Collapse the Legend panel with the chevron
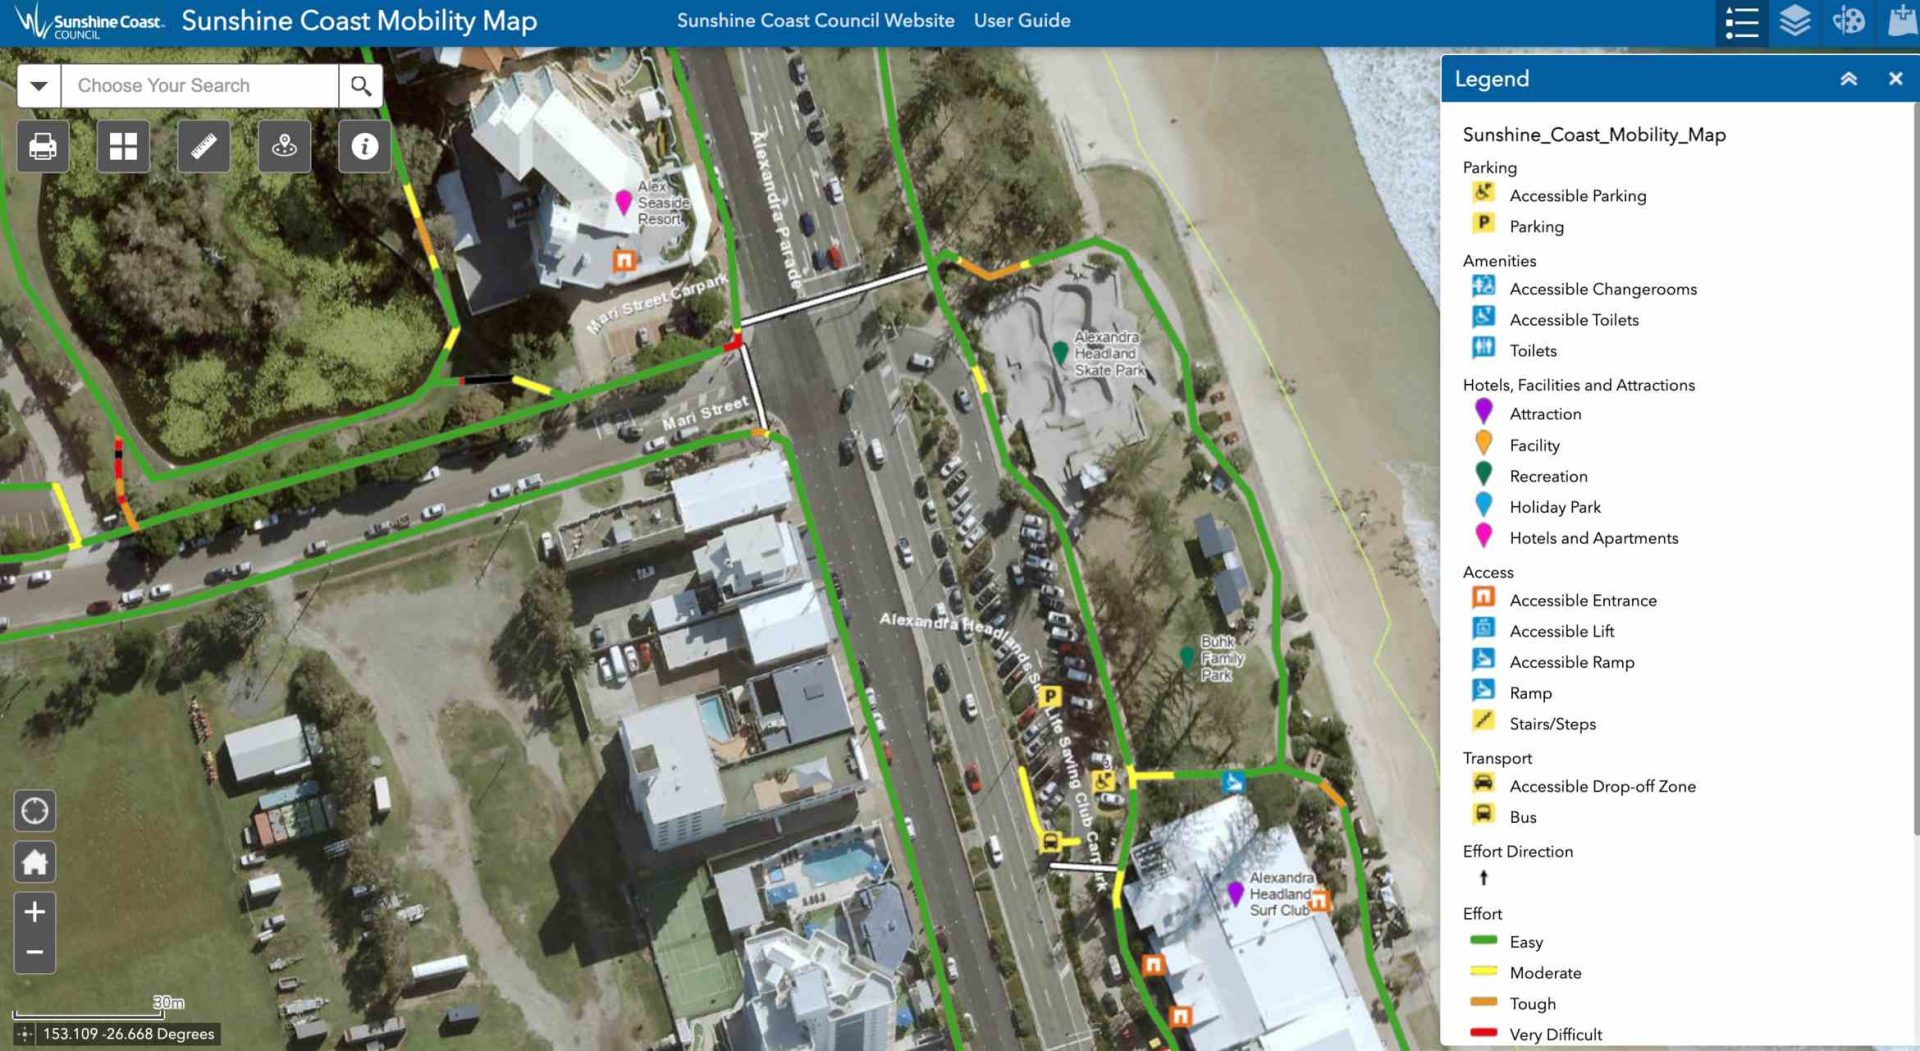Screen dimensions: 1920x1051 [1849, 78]
